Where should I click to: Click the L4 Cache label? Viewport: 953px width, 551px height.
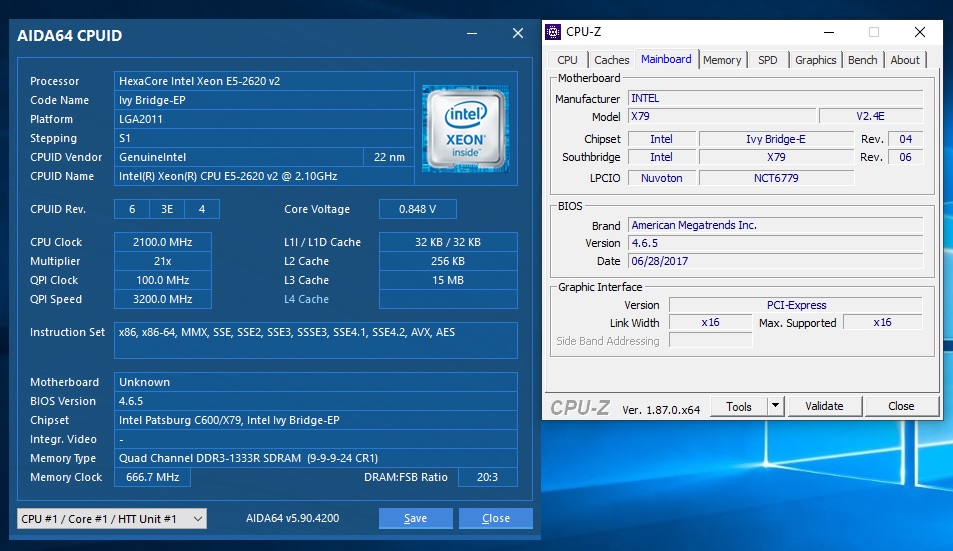point(306,299)
